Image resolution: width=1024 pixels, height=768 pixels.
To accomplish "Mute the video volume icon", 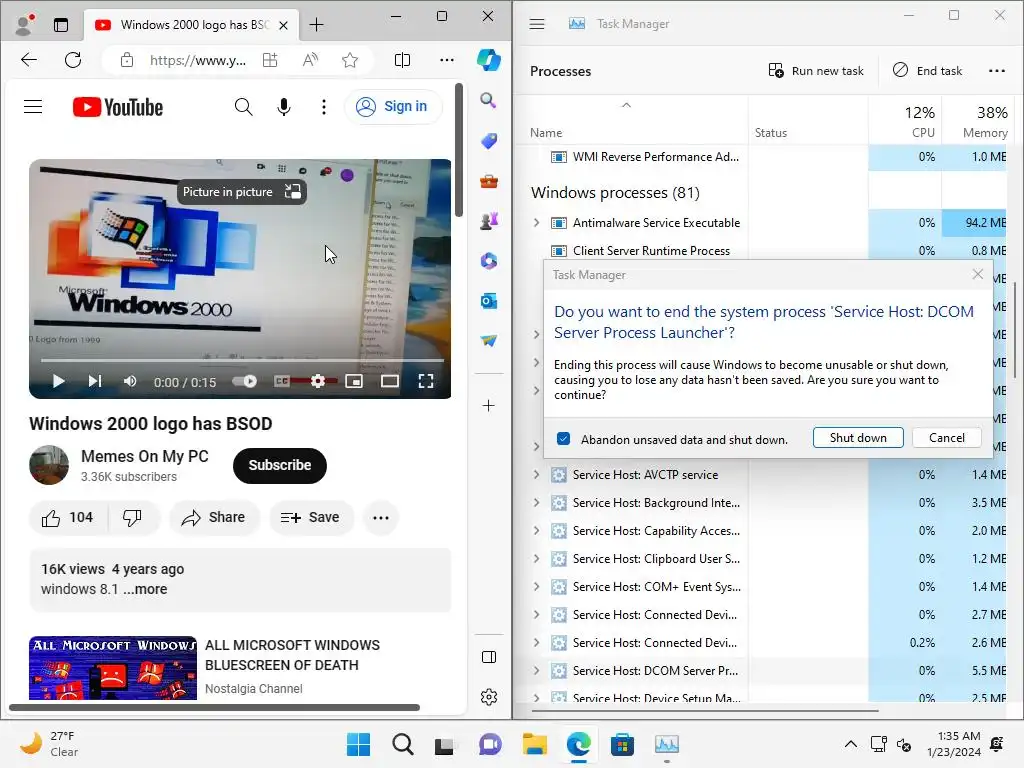I will pyautogui.click(x=130, y=381).
